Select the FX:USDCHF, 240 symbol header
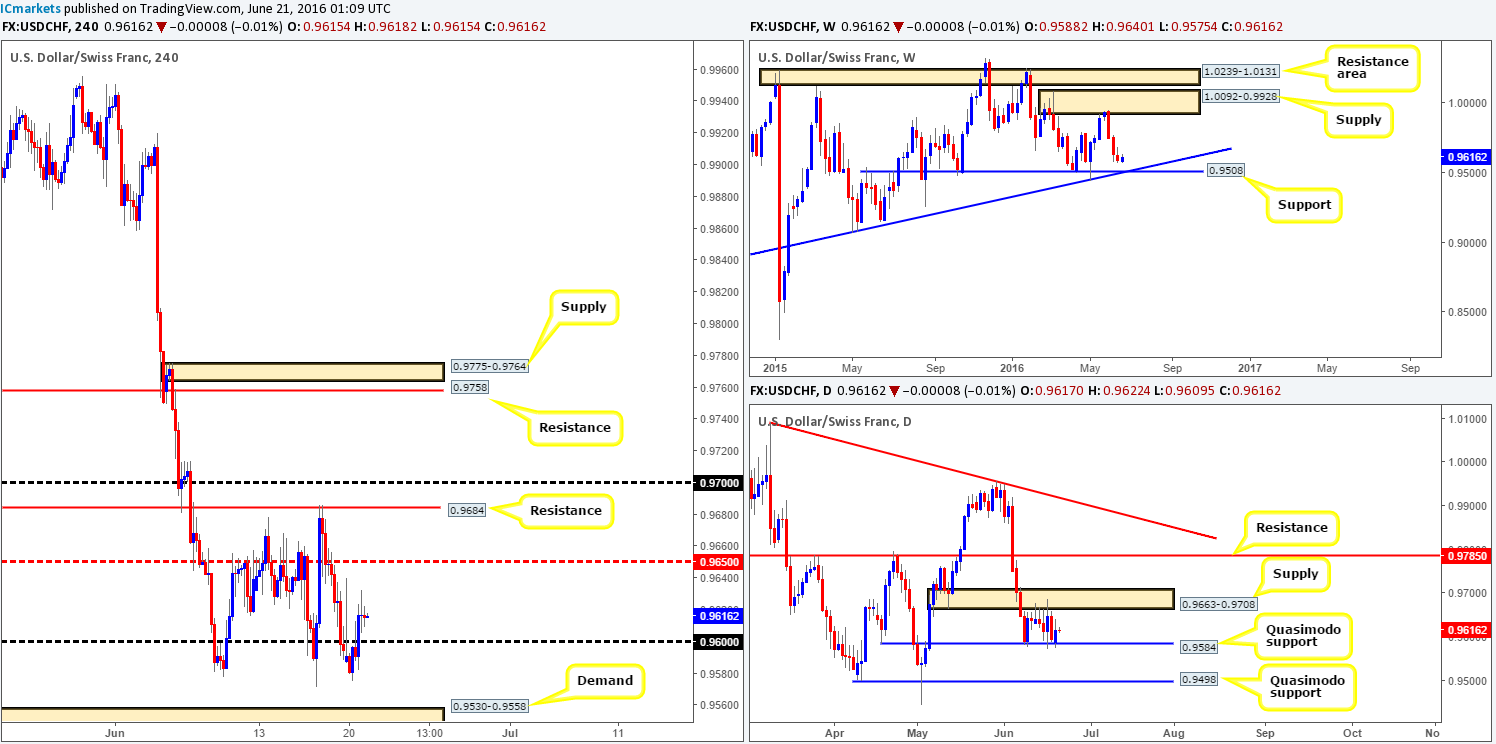Screen dimensions: 1496x744 tap(51, 27)
